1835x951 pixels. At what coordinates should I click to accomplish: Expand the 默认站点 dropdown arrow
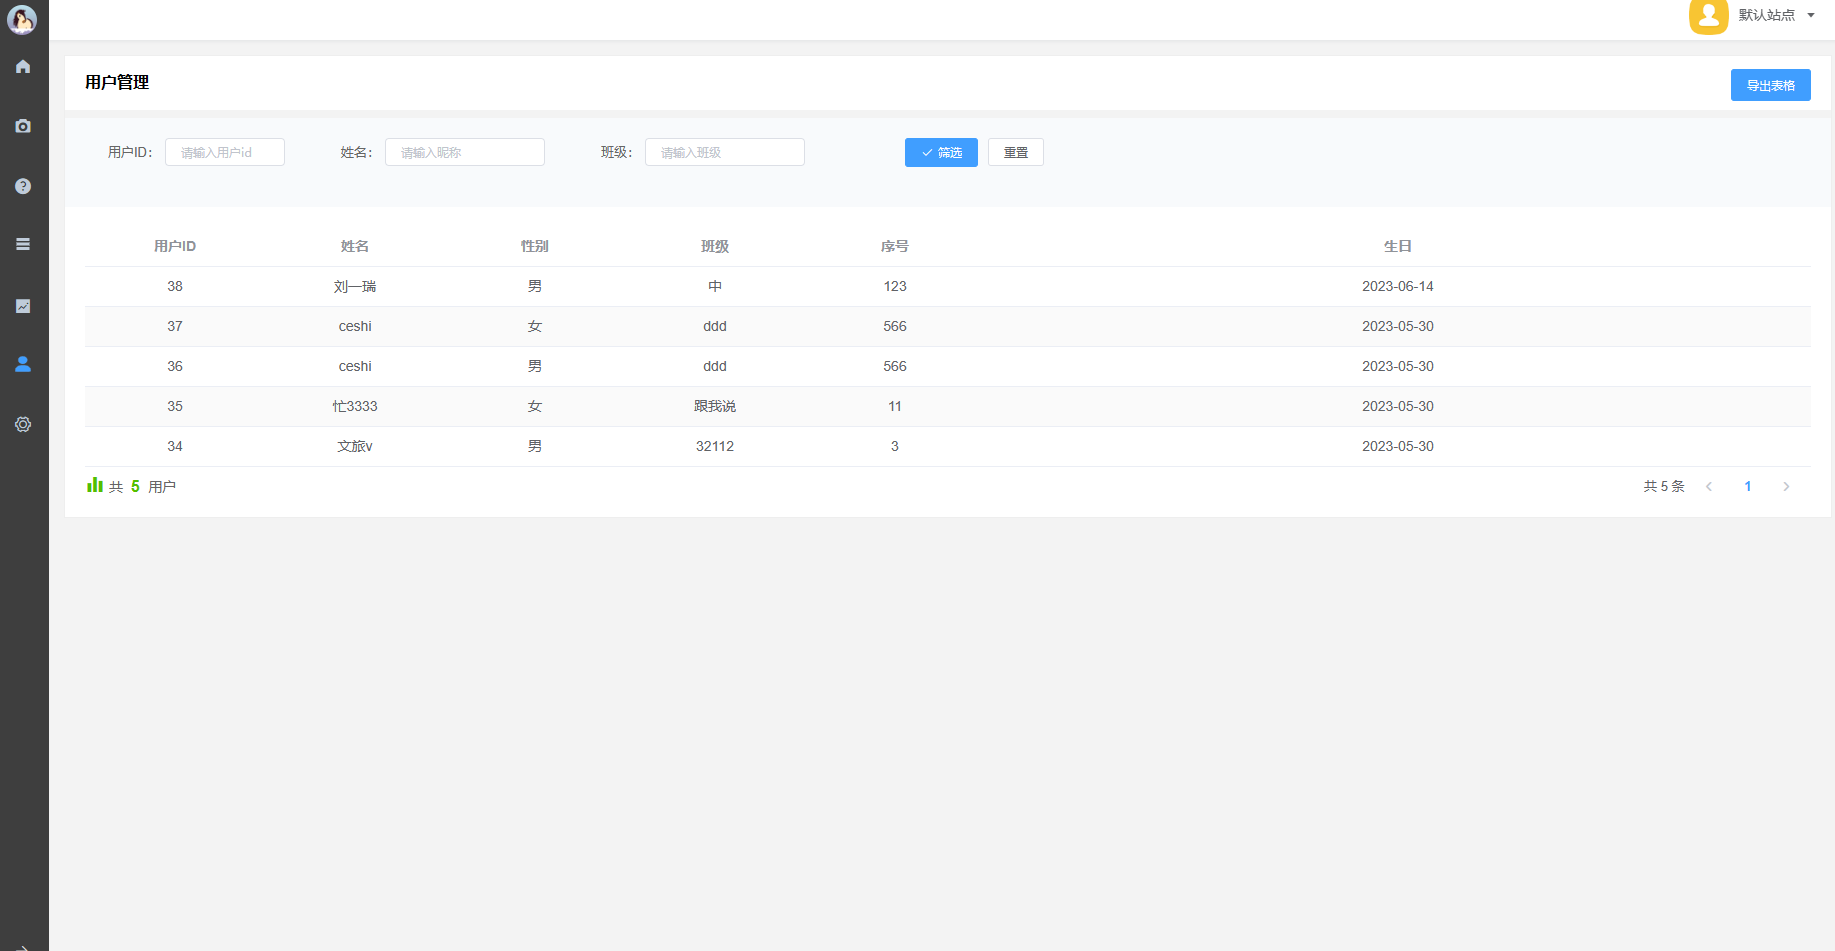point(1811,15)
